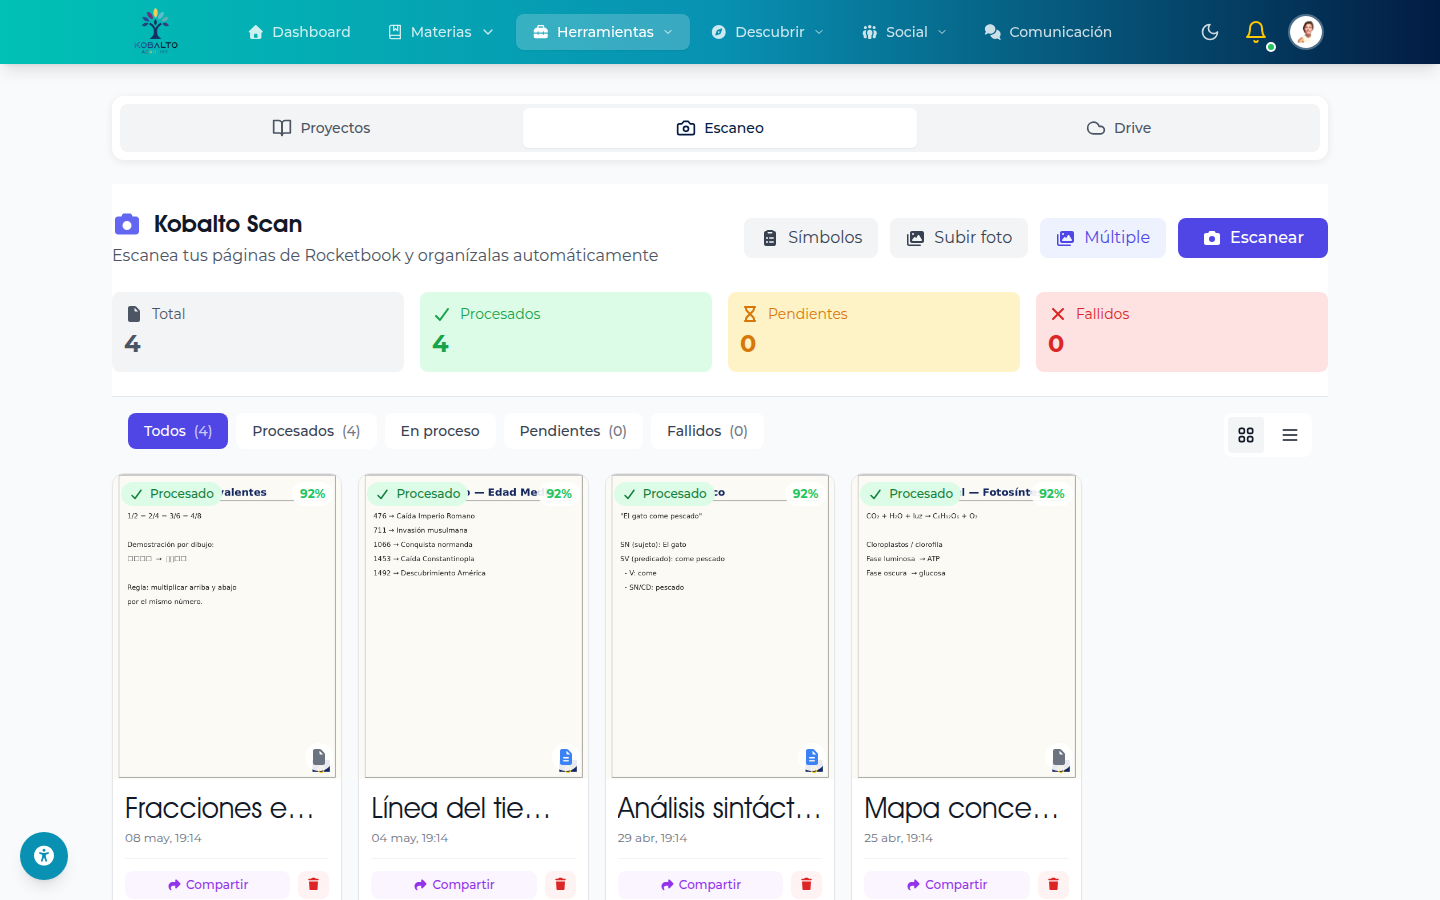Open the Análisis sintáctico scan thumbnail

click(x=720, y=626)
